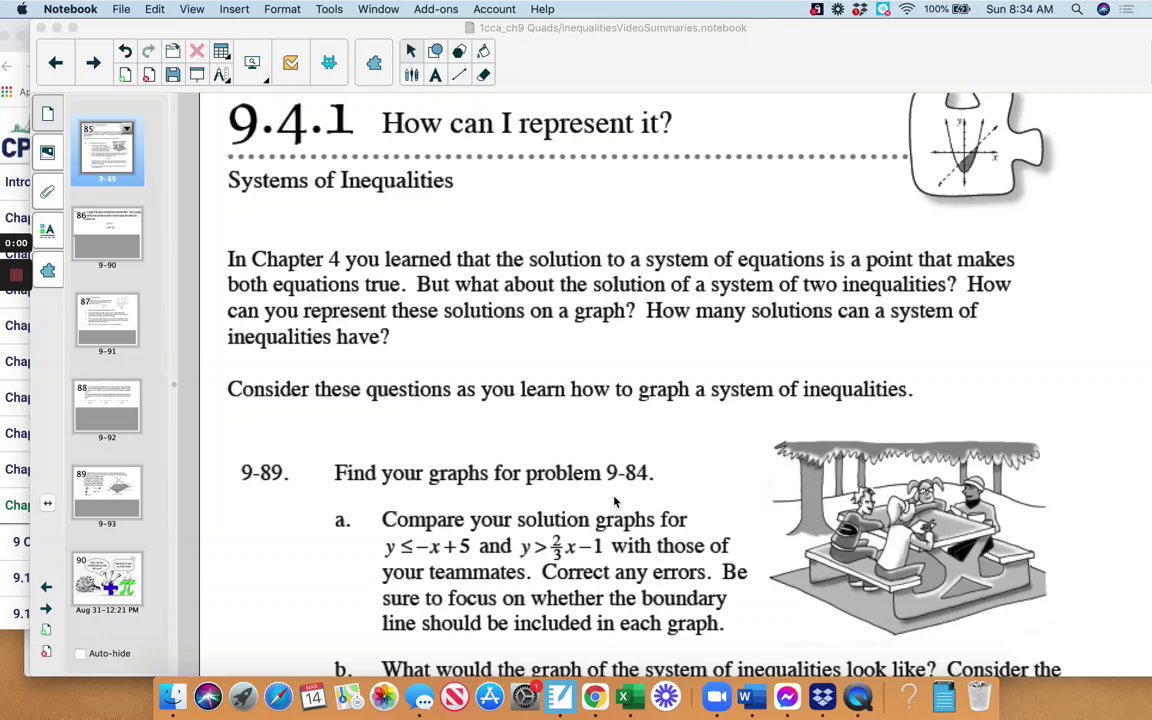The width and height of the screenshot is (1152, 720).
Task: Select page thumbnail Aug 31-12:21 PM
Action: coord(107,579)
